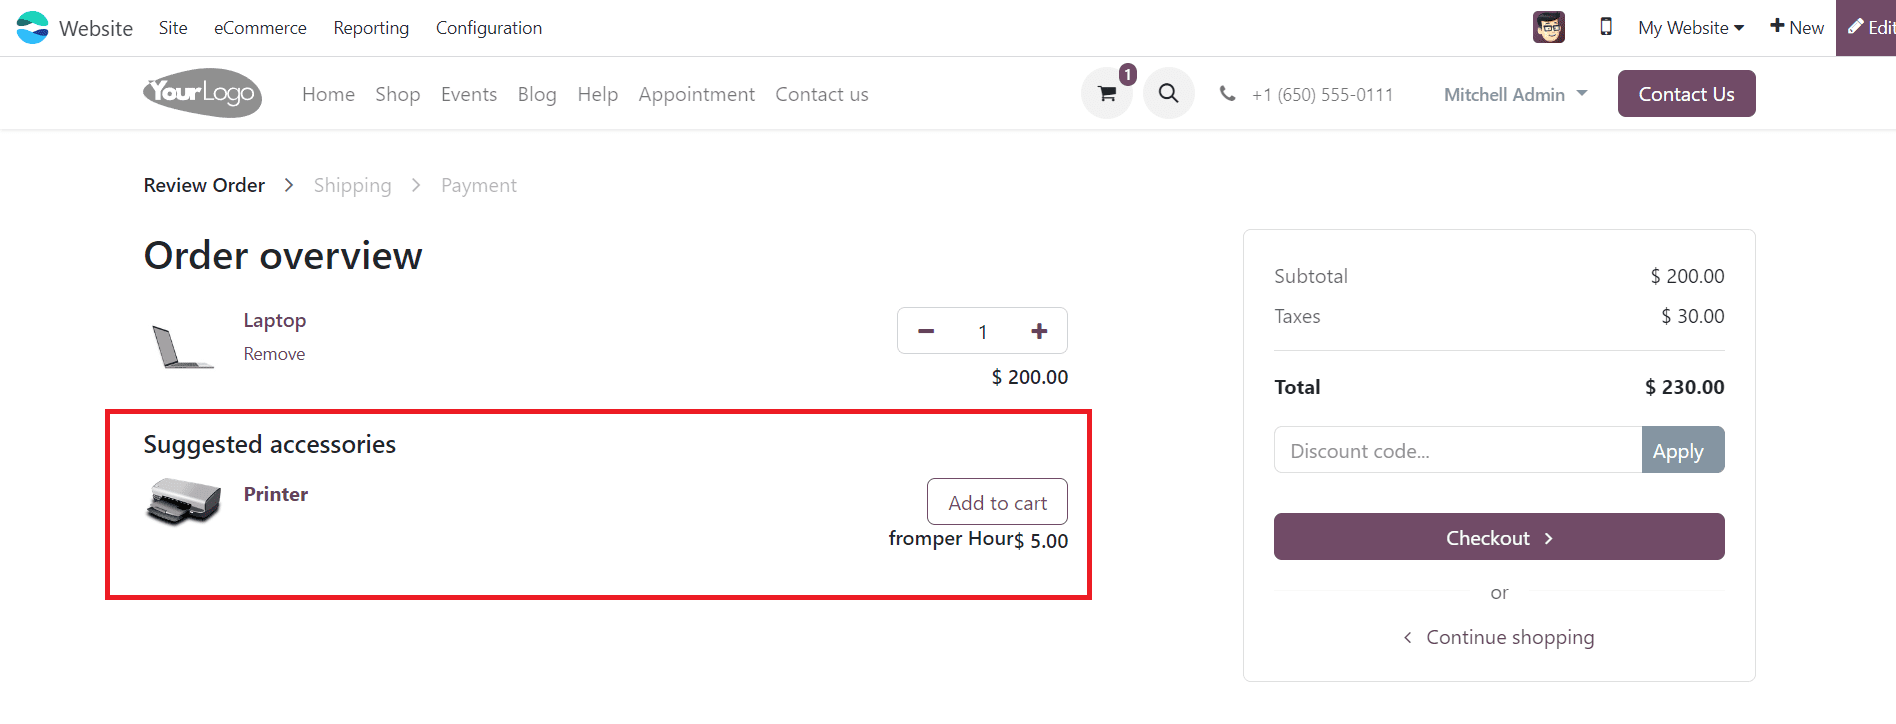Screen dimensions: 1896x724
Task: Open the Configuration menu
Action: [x=489, y=28]
